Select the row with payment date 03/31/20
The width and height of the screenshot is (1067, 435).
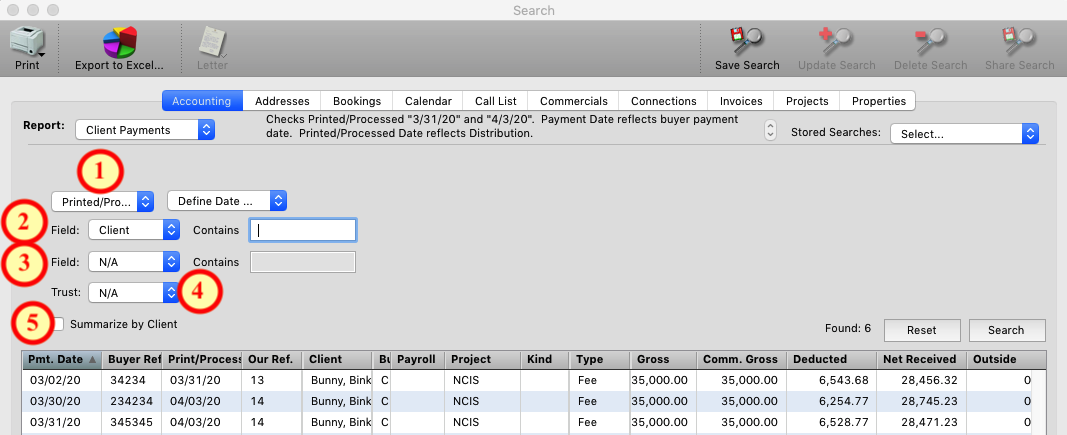(527, 422)
